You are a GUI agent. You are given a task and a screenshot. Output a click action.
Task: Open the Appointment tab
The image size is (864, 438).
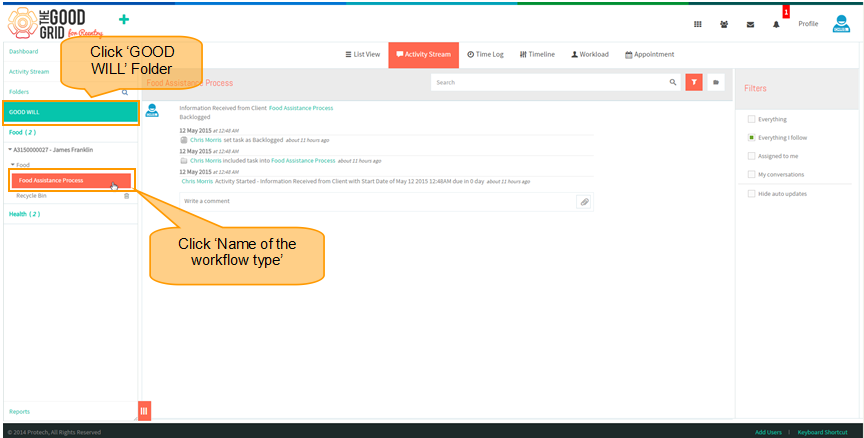[650, 55]
